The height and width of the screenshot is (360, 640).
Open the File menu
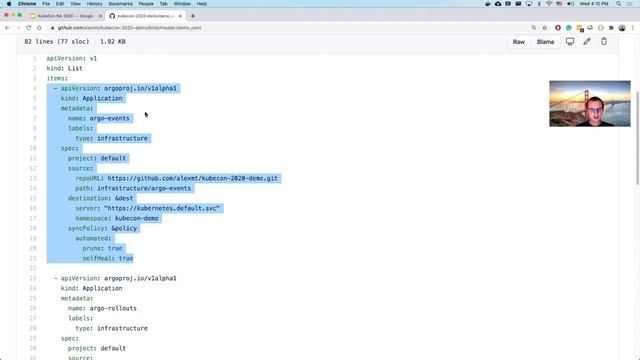coord(46,4)
